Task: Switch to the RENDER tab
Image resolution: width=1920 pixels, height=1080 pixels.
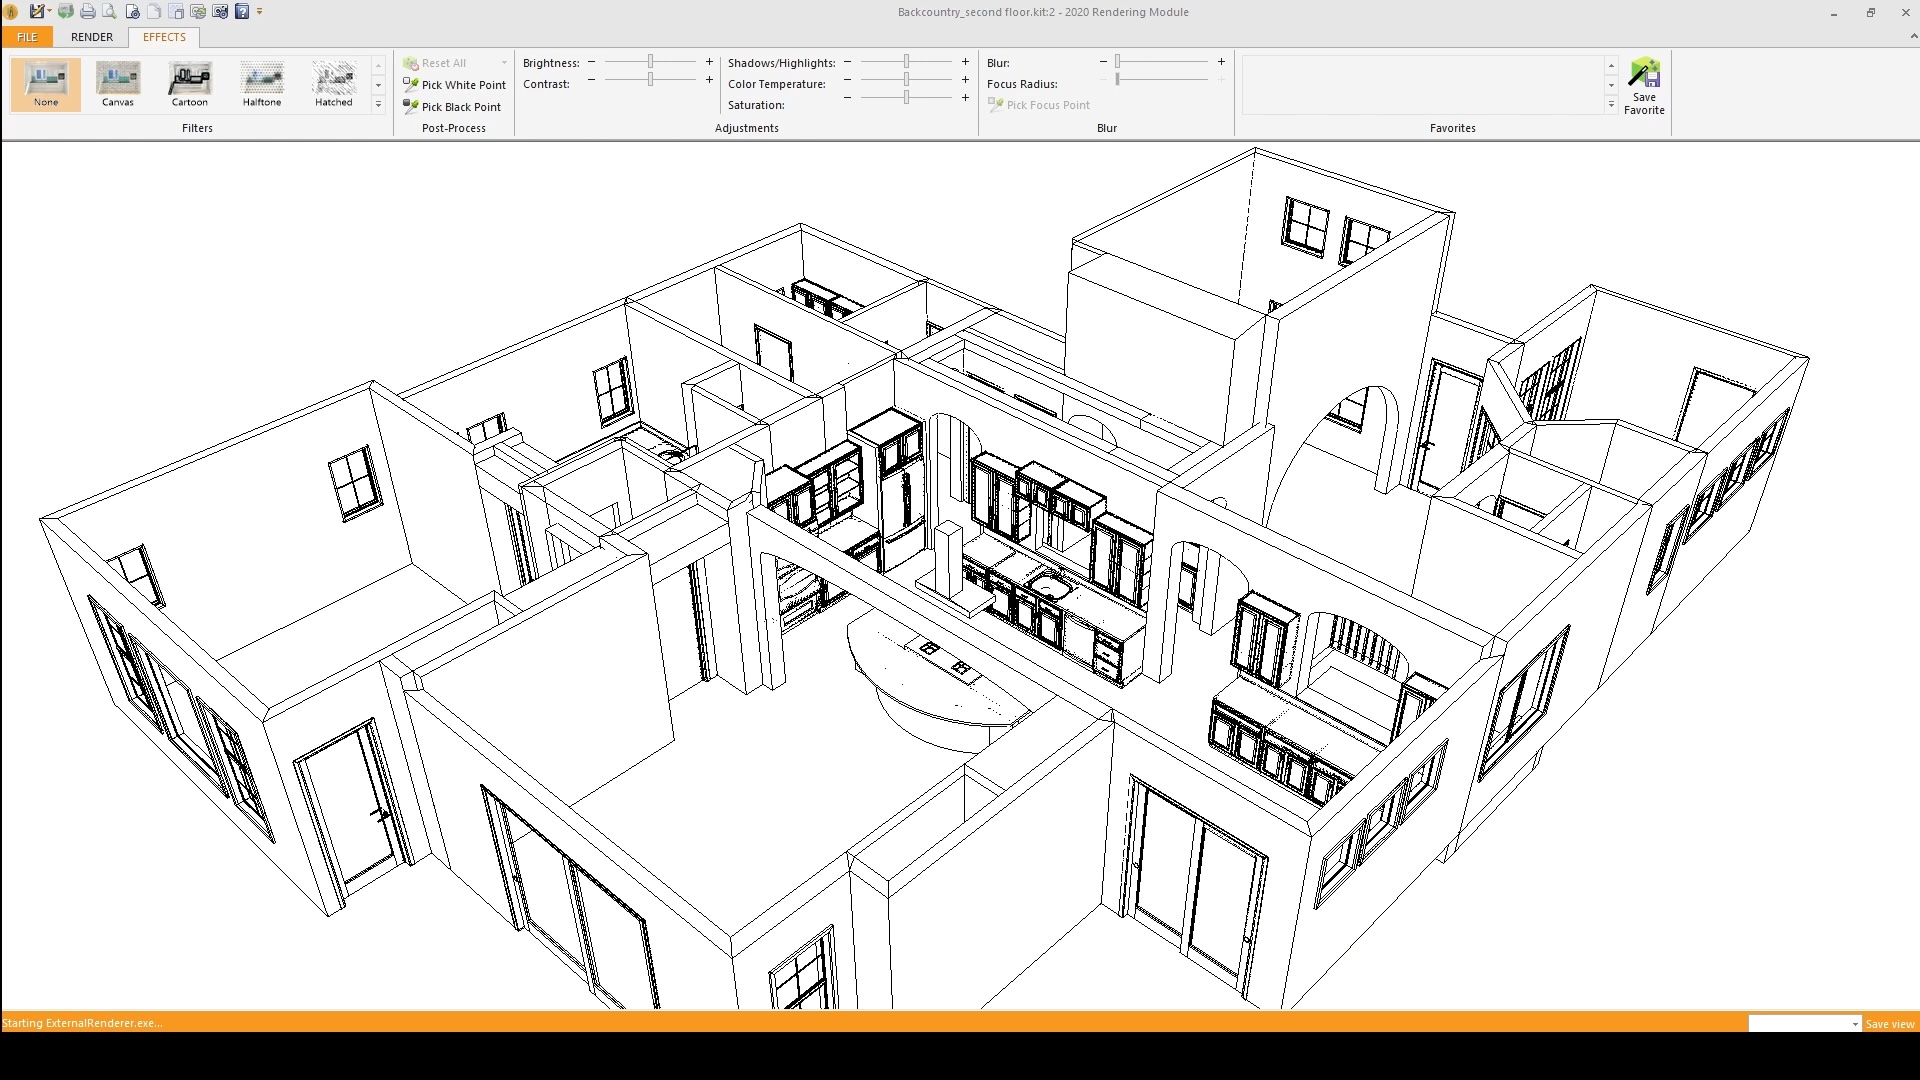Action: click(x=92, y=37)
